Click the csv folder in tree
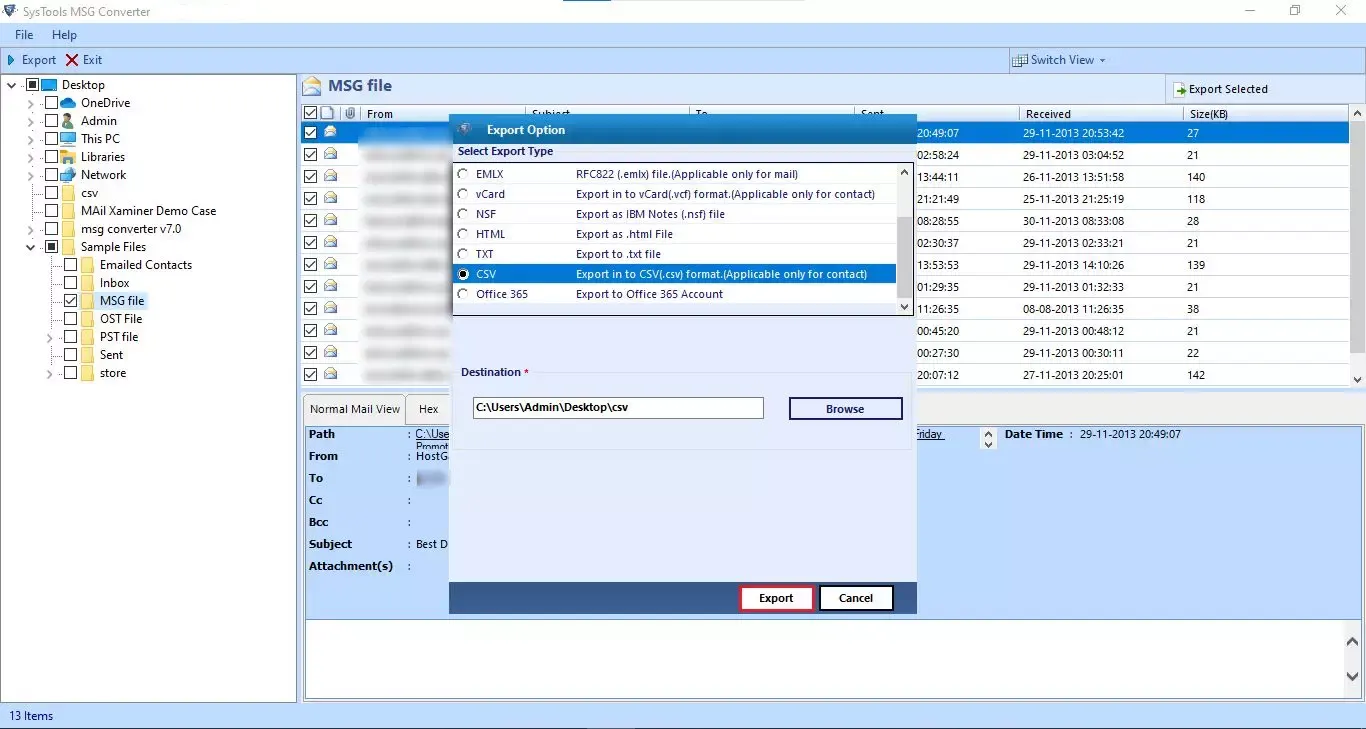Screen dimensions: 1366x729 tap(90, 193)
